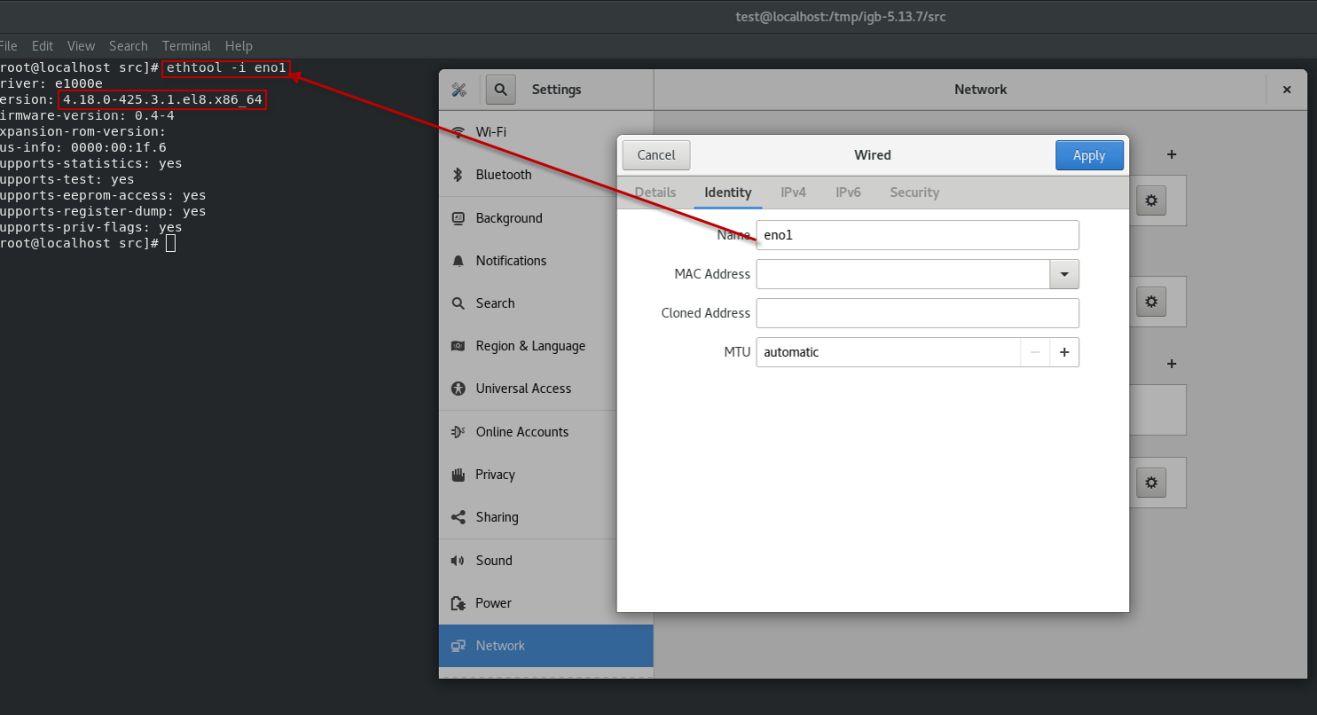
Task: Click the Cloned Address input field
Action: click(918, 313)
